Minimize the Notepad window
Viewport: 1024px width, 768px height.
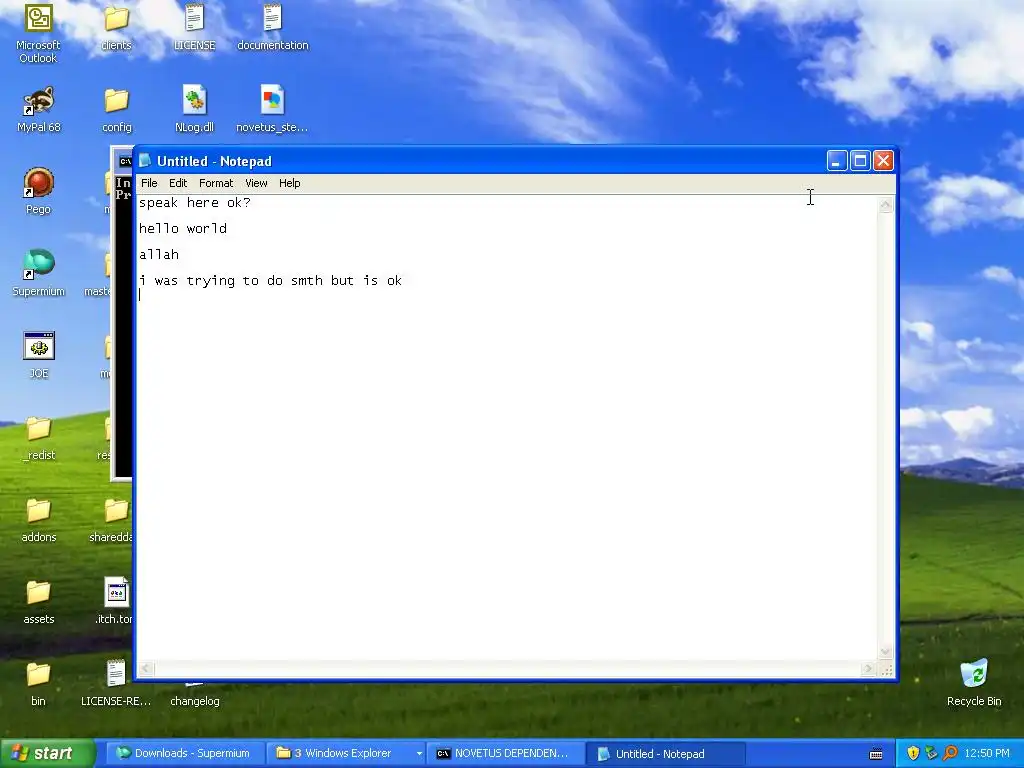(837, 161)
